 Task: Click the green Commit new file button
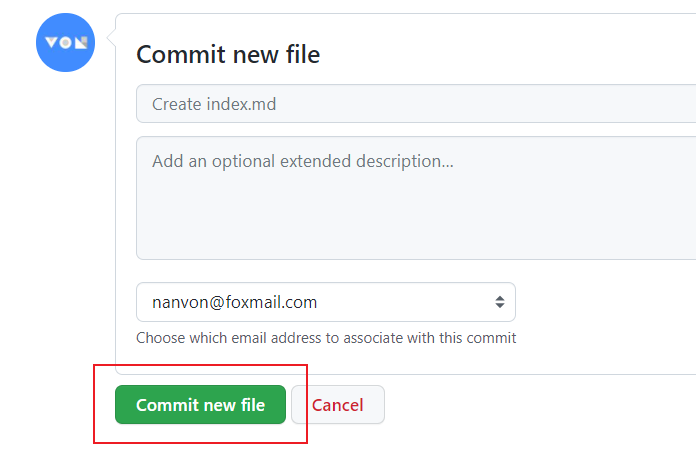(x=200, y=404)
